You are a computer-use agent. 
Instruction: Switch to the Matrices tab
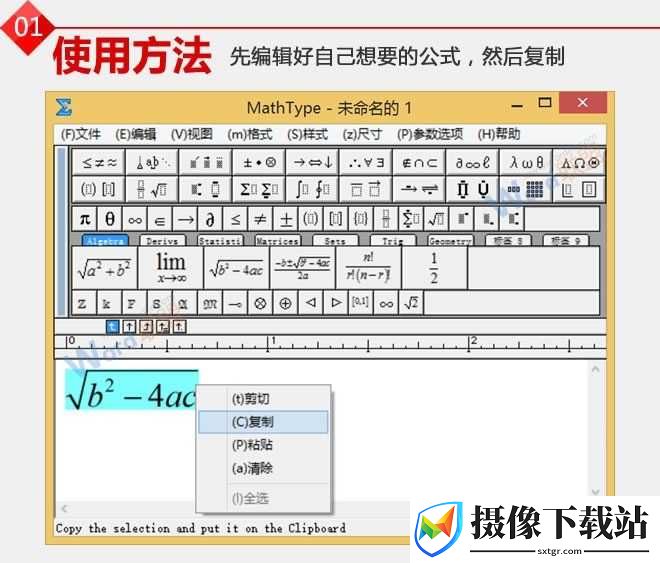(278, 241)
